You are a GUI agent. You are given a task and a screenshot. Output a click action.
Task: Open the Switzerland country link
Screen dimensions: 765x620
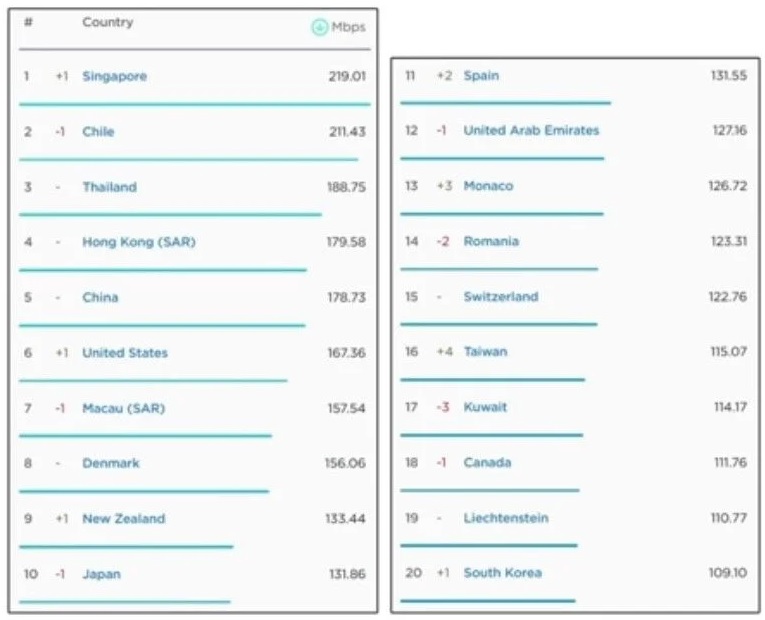pyautogui.click(x=500, y=297)
